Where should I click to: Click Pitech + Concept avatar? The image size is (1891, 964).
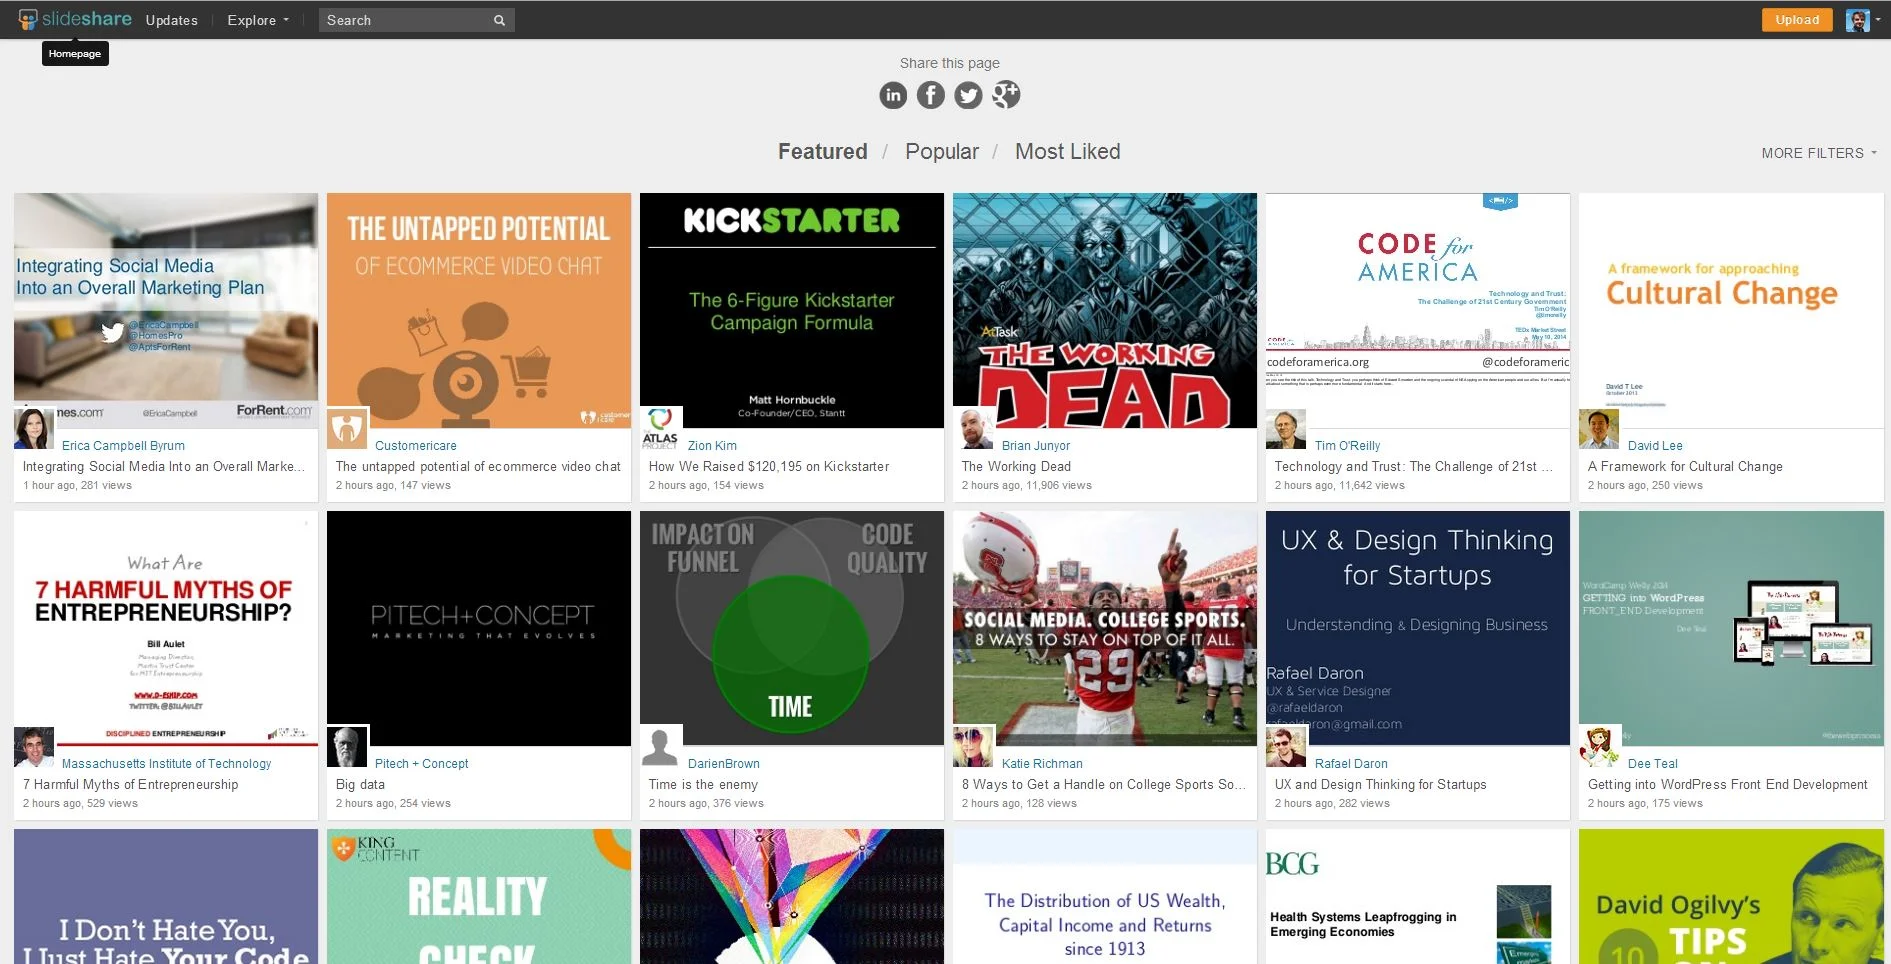pos(347,747)
